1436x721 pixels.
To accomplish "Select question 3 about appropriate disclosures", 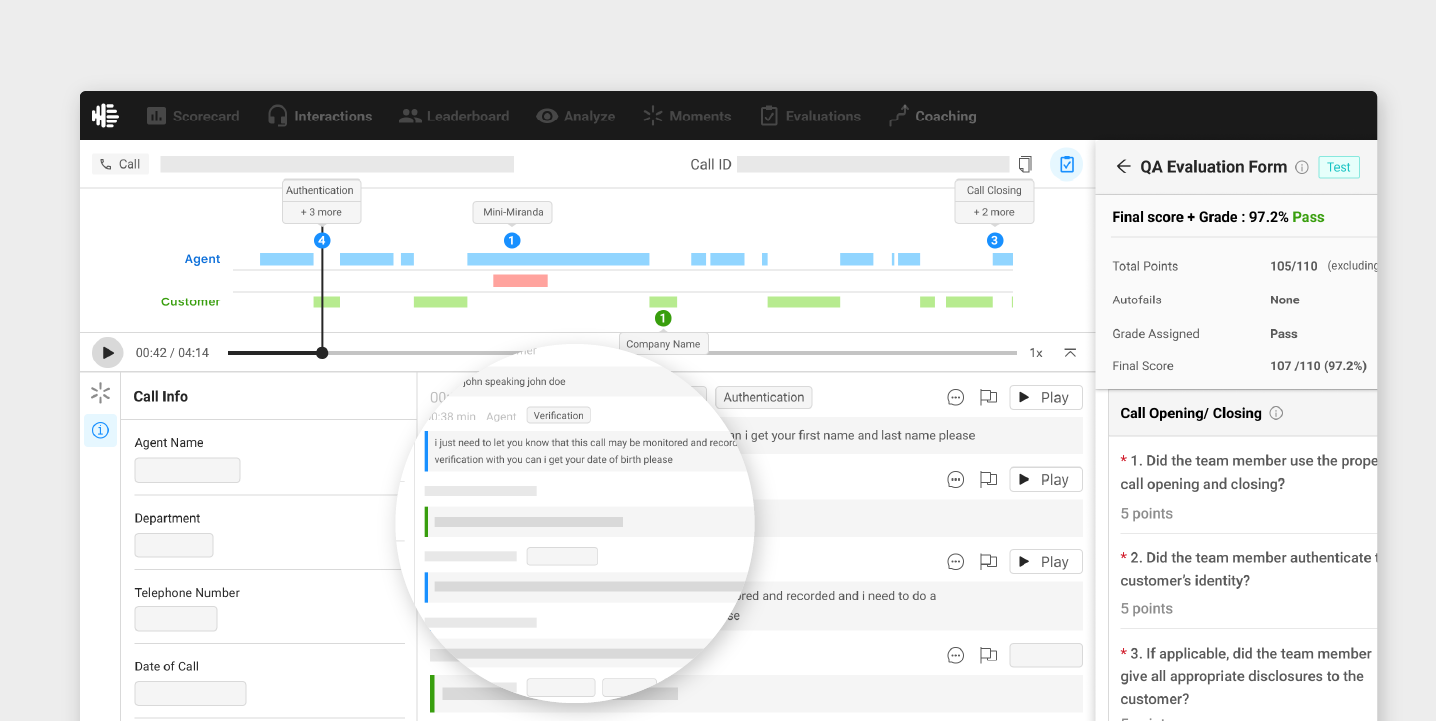I will click(x=1247, y=676).
